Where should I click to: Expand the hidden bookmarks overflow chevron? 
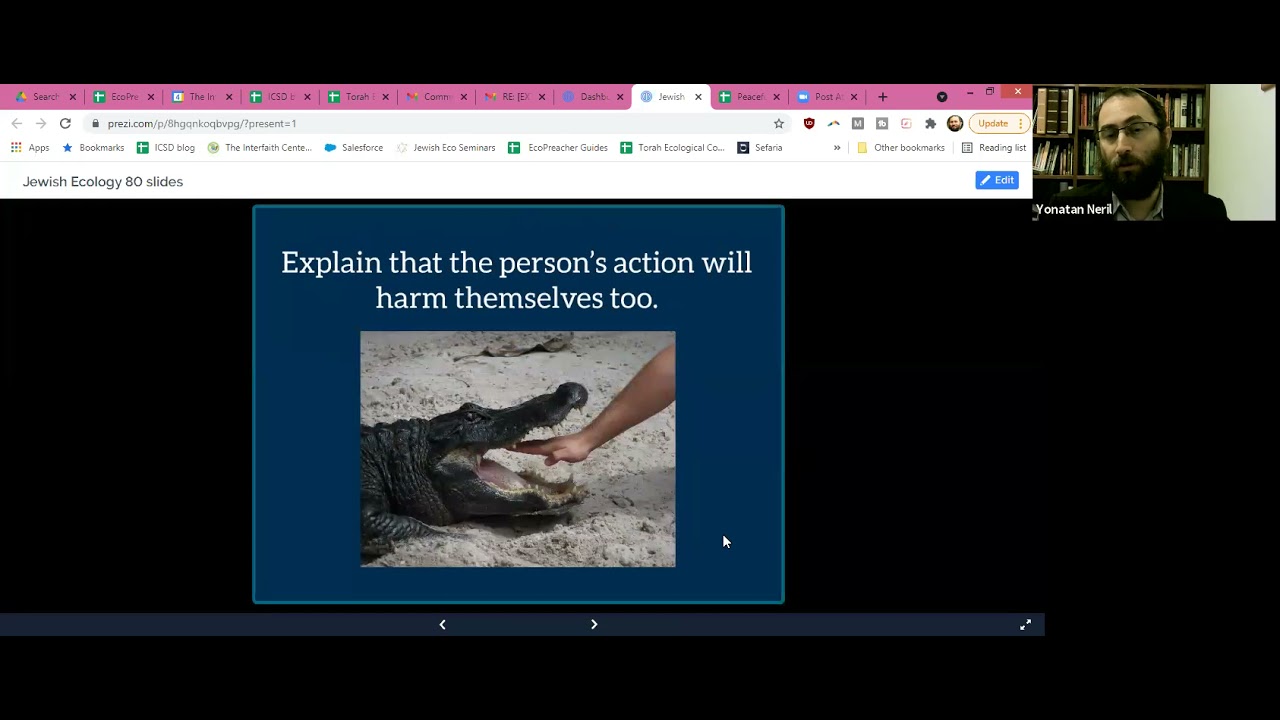837,148
